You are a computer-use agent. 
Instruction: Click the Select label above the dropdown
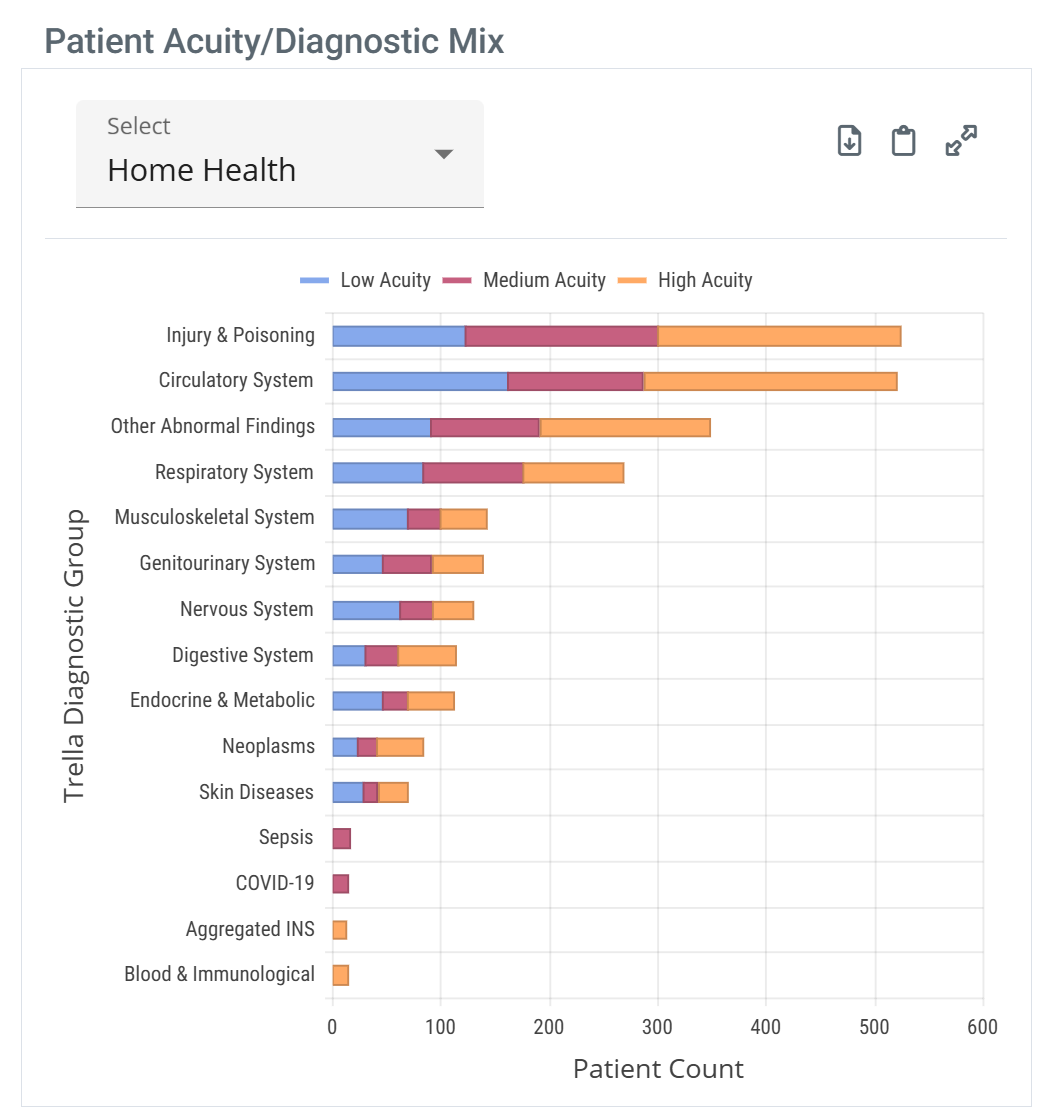click(139, 125)
